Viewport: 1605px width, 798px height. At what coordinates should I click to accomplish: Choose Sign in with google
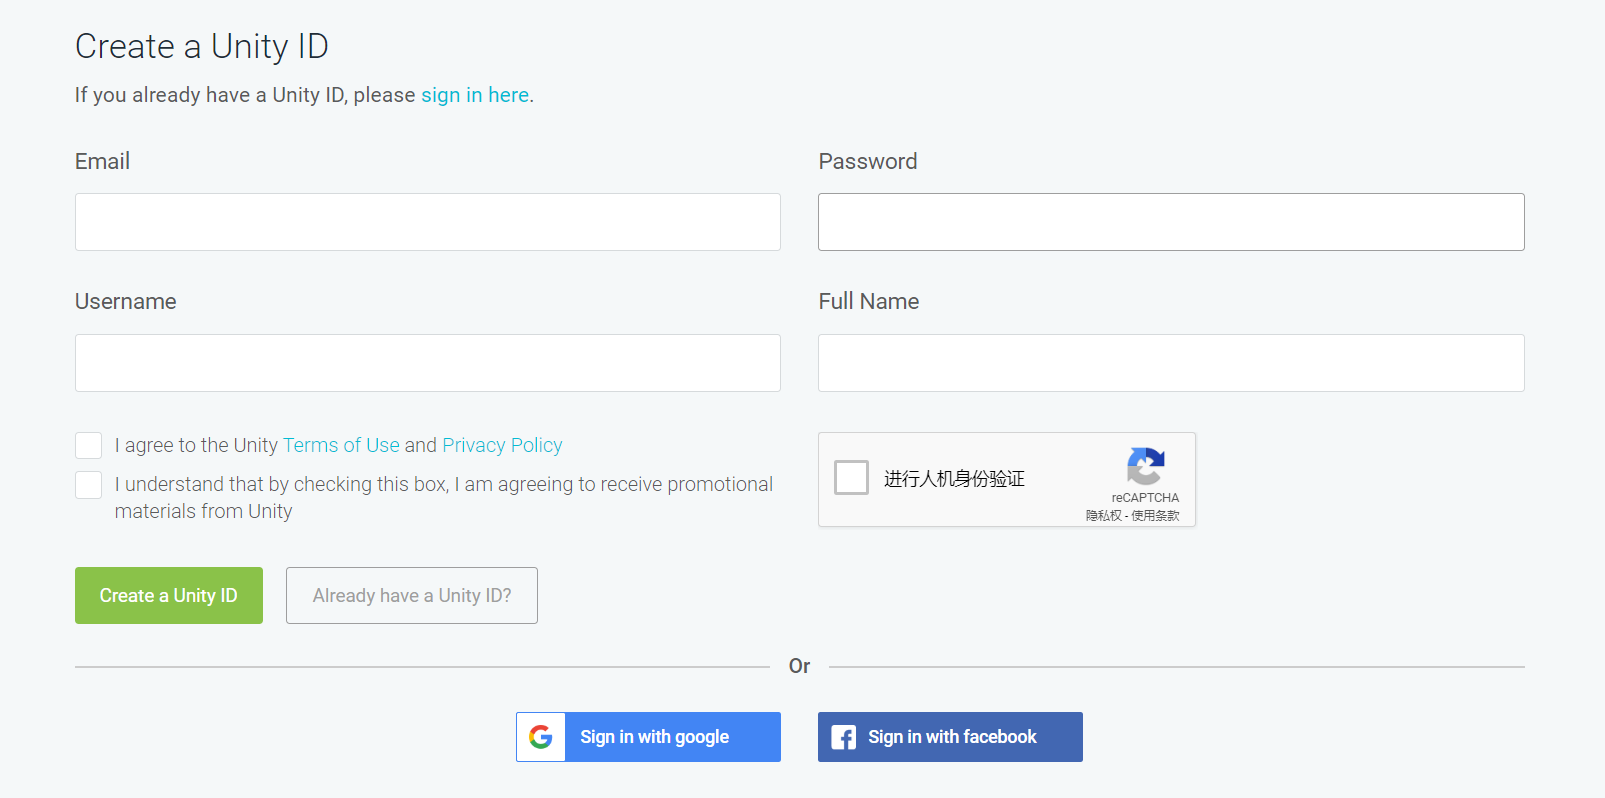[x=654, y=737]
